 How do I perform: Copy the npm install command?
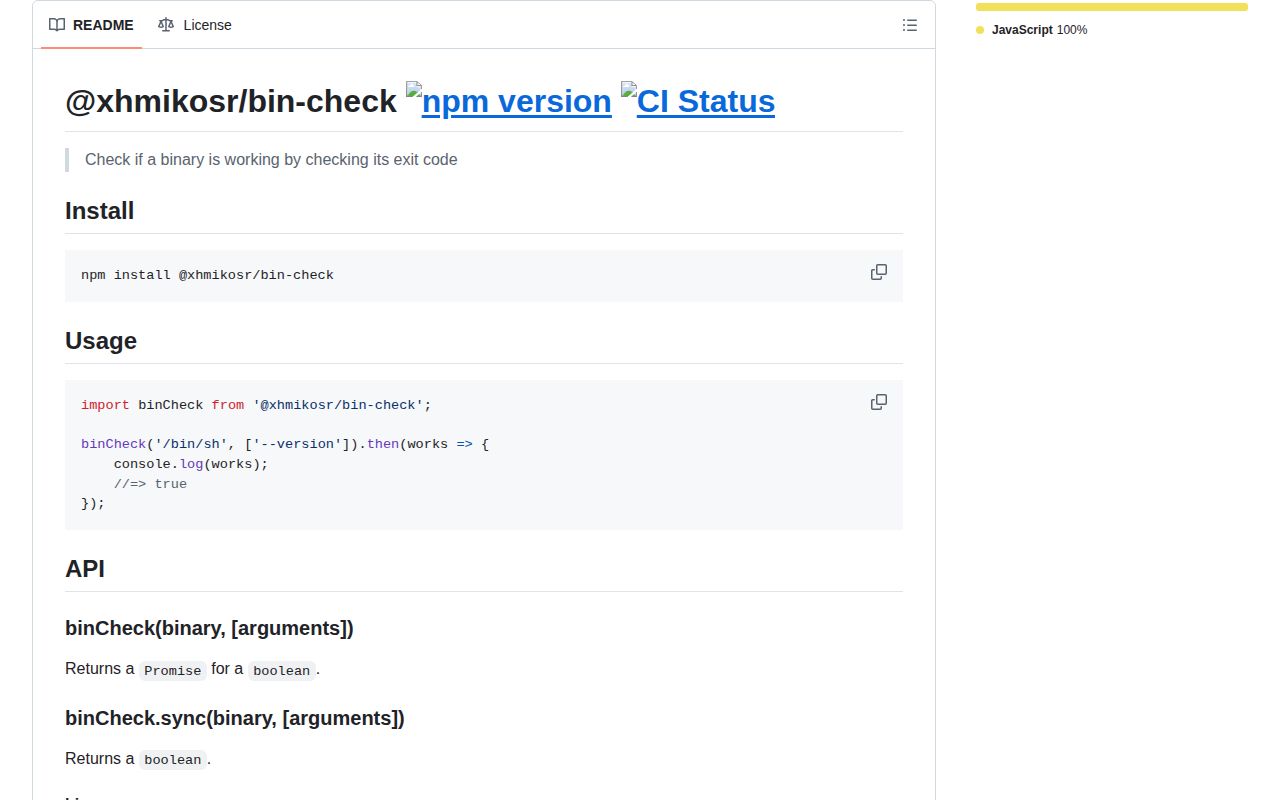click(x=879, y=272)
